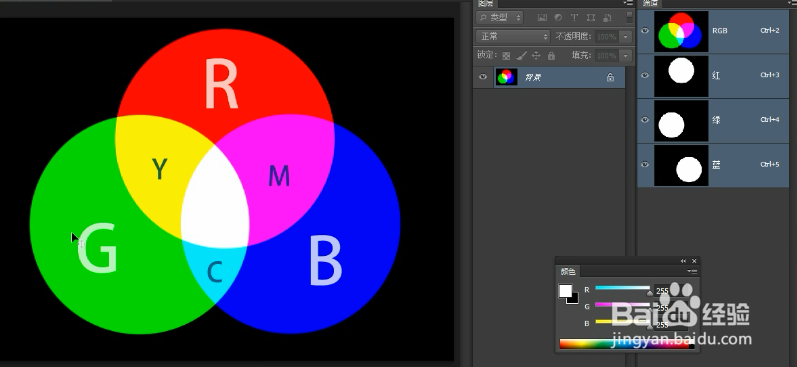Image resolution: width=797 pixels, height=367 pixels.
Task: Filter layers by type (T) icon
Action: [x=574, y=17]
